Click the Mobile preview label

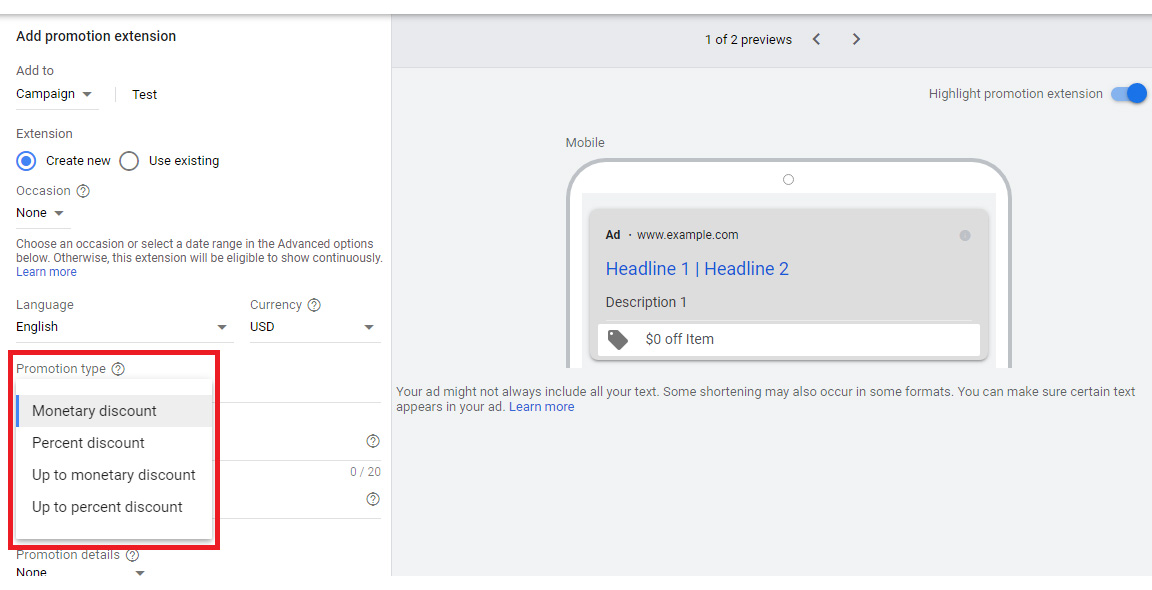pyautogui.click(x=585, y=143)
